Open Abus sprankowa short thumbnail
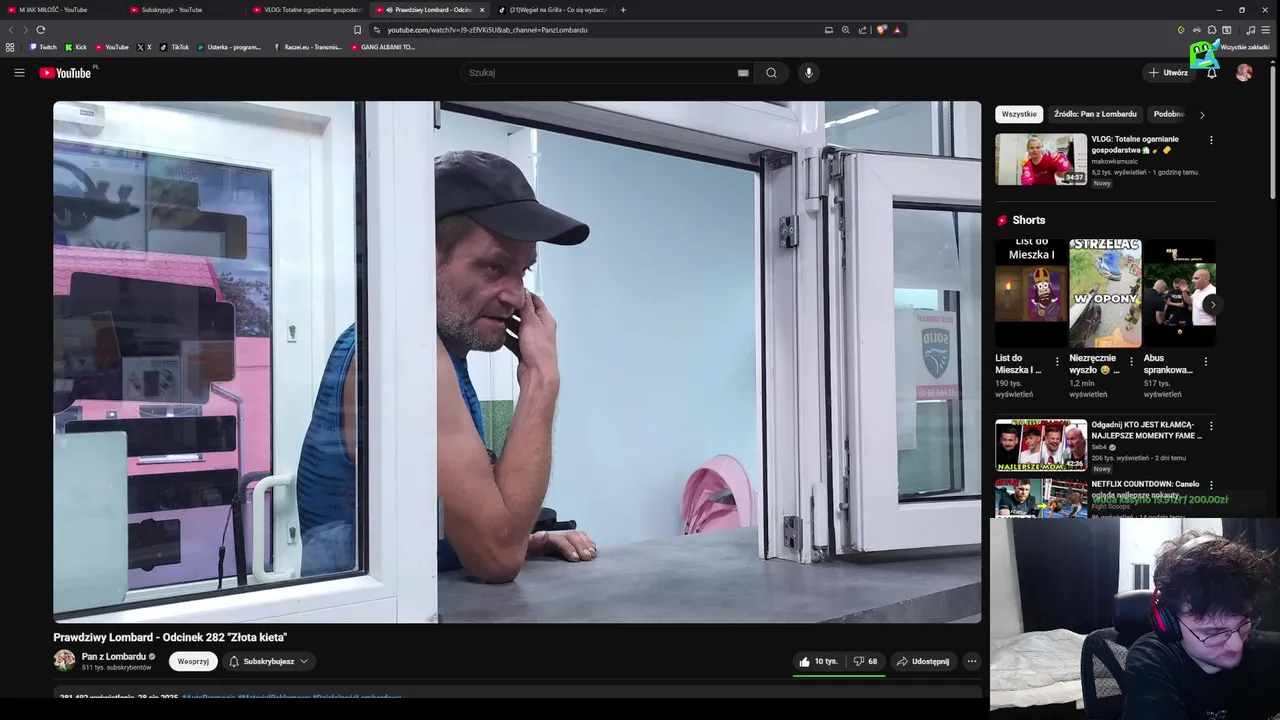This screenshot has width=1280, height=720. pyautogui.click(x=1180, y=293)
